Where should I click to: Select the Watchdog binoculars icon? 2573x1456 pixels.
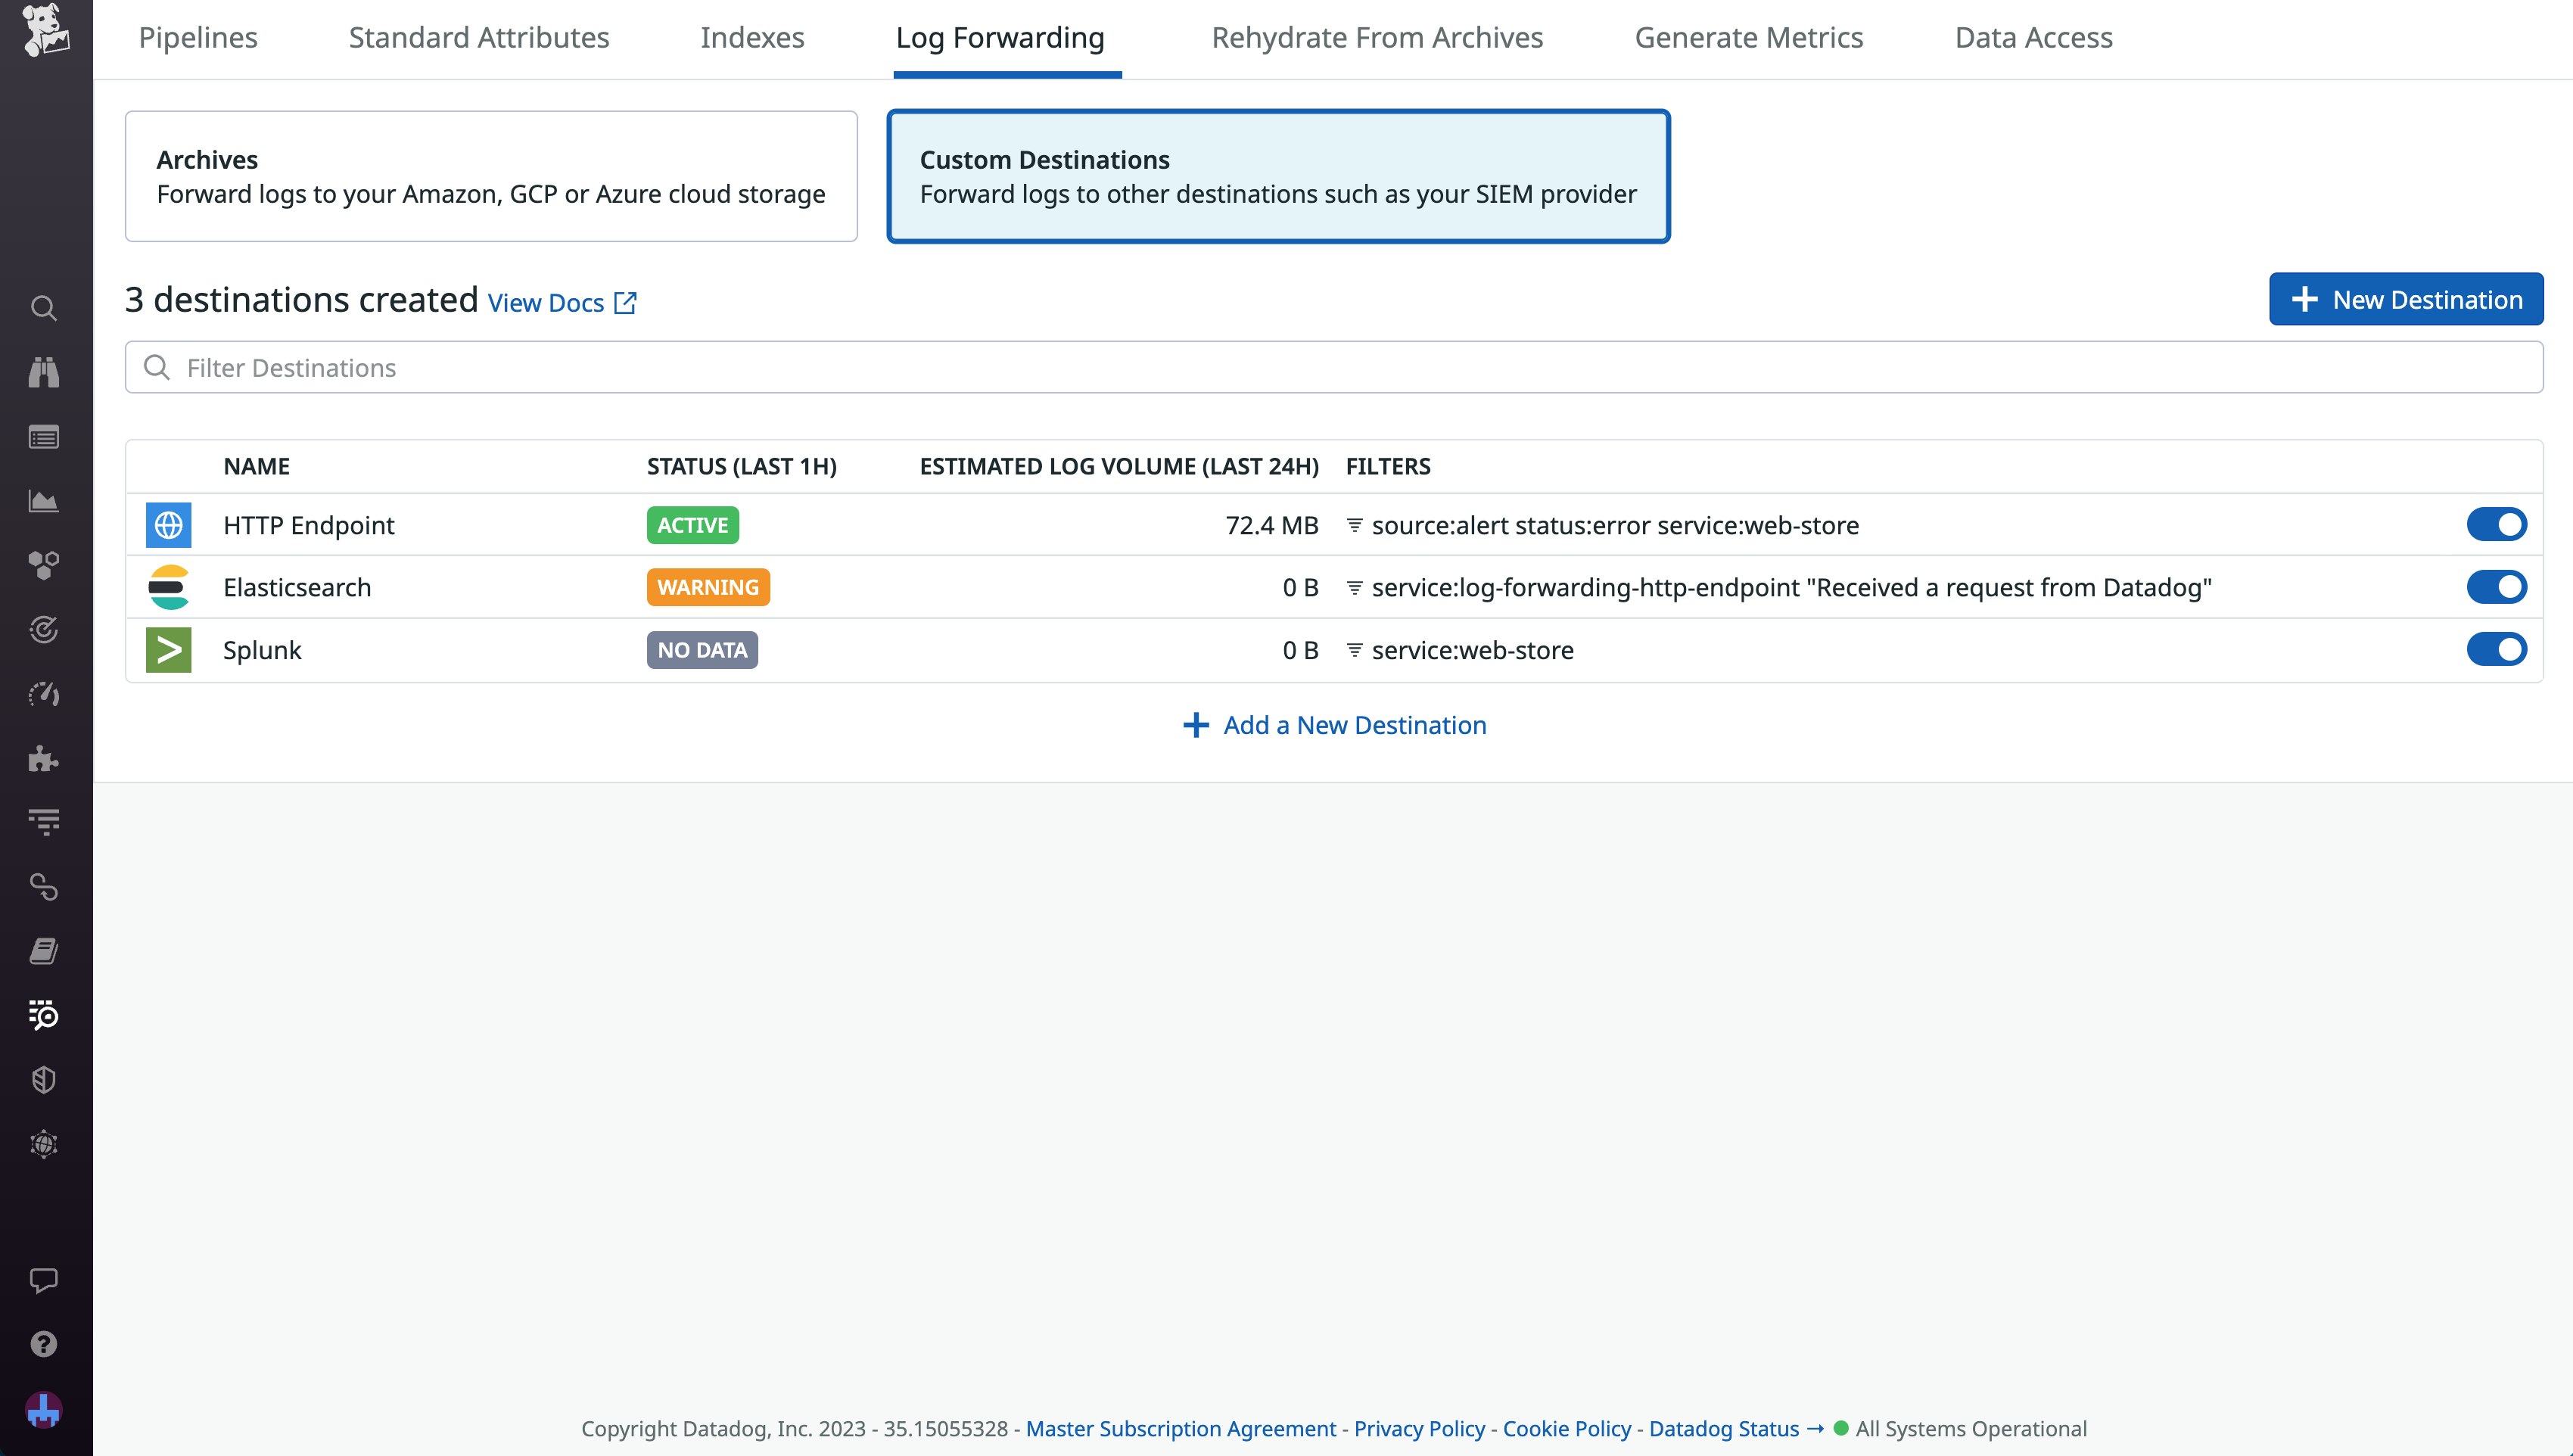pos(45,372)
